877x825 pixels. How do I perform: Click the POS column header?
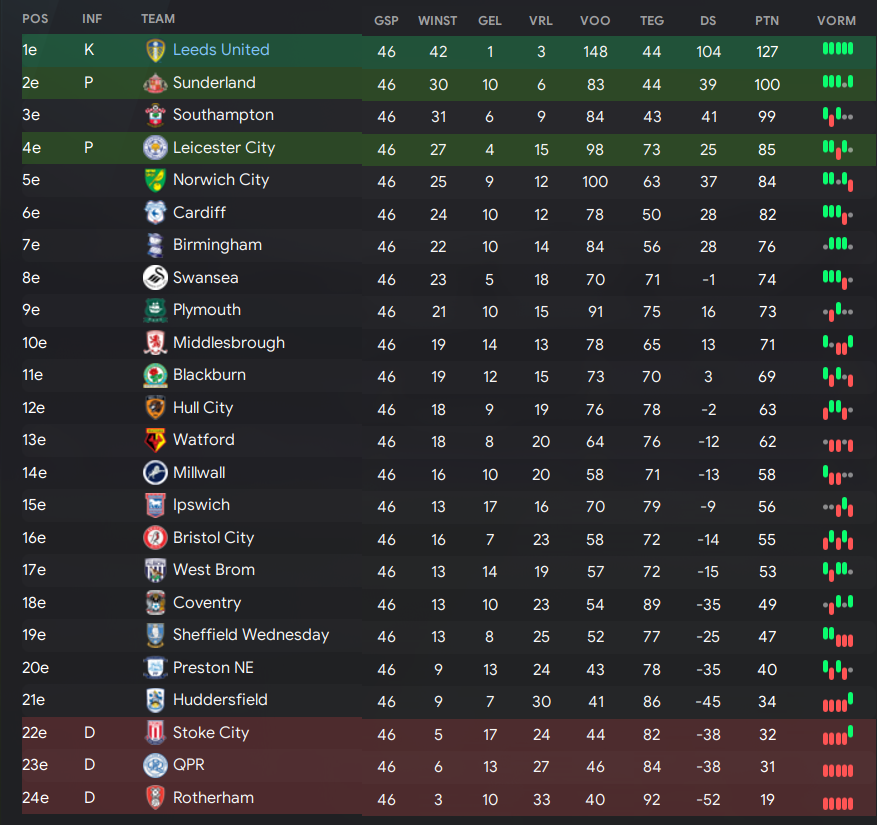pos(35,19)
